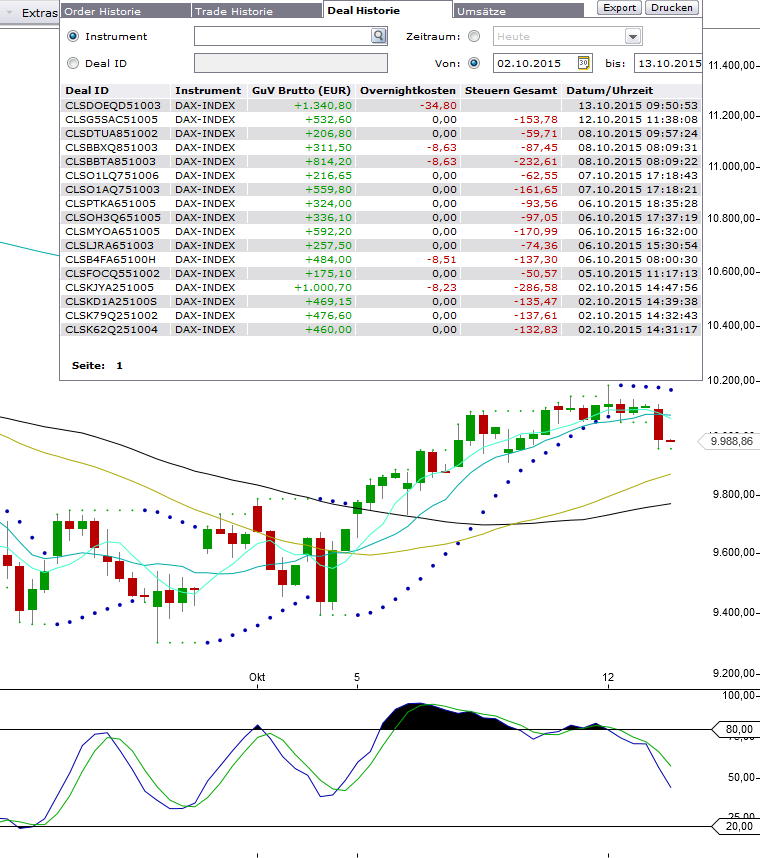
Task: Choose the Zeitraum radio button
Action: [474, 36]
